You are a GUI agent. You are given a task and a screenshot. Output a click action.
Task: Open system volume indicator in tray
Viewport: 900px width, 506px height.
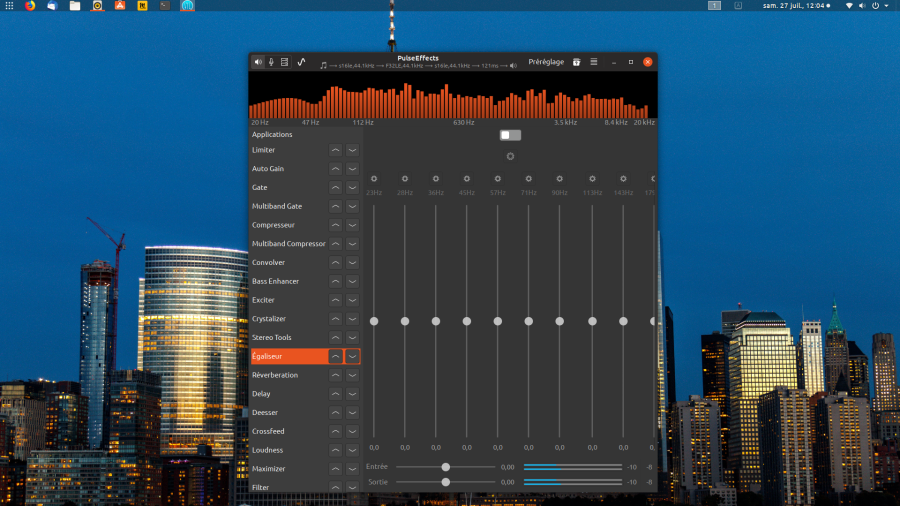pyautogui.click(x=862, y=6)
